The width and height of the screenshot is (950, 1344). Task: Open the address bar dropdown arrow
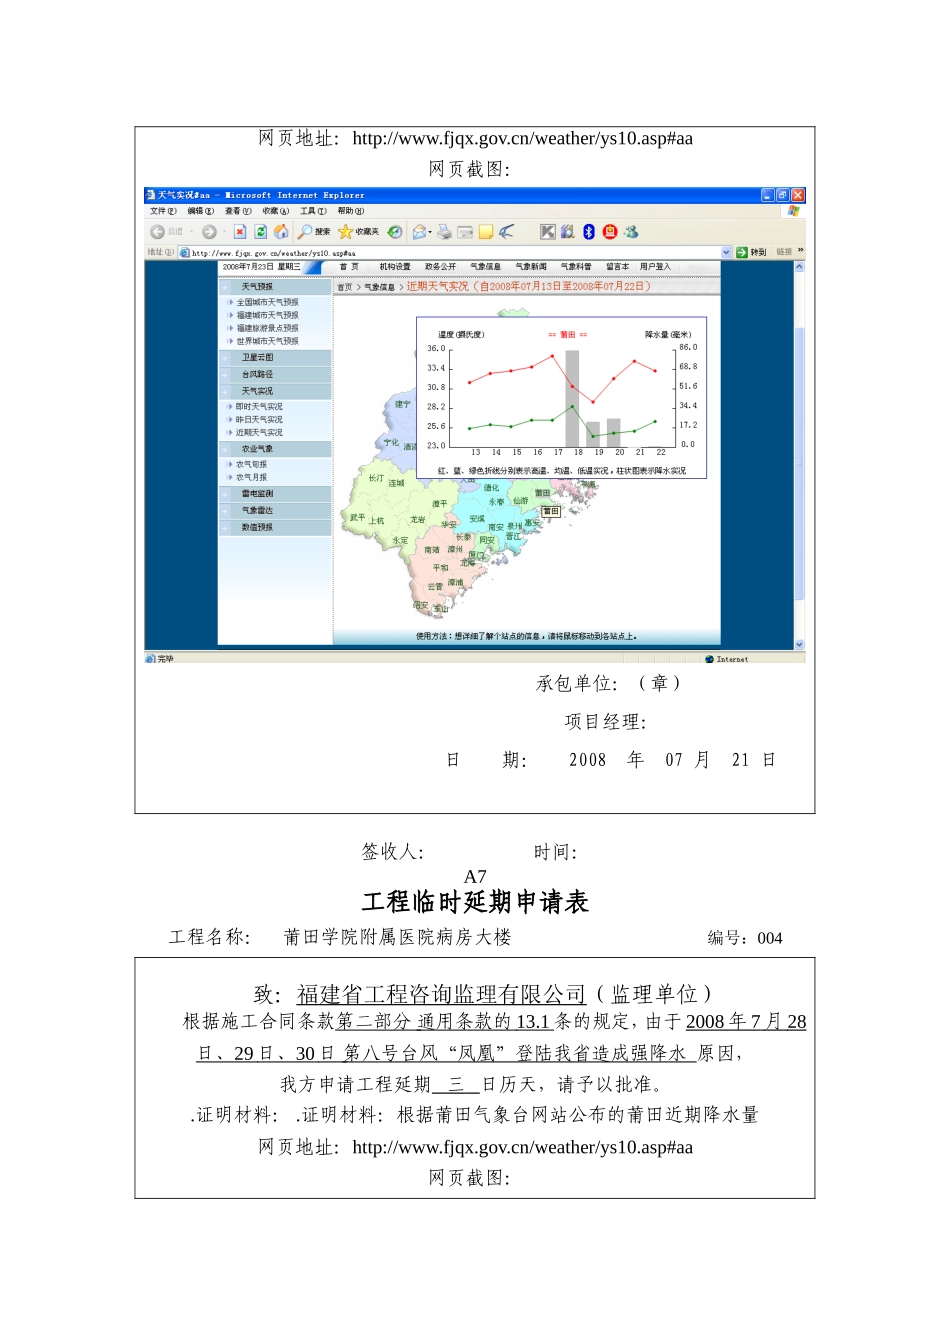pyautogui.click(x=727, y=253)
